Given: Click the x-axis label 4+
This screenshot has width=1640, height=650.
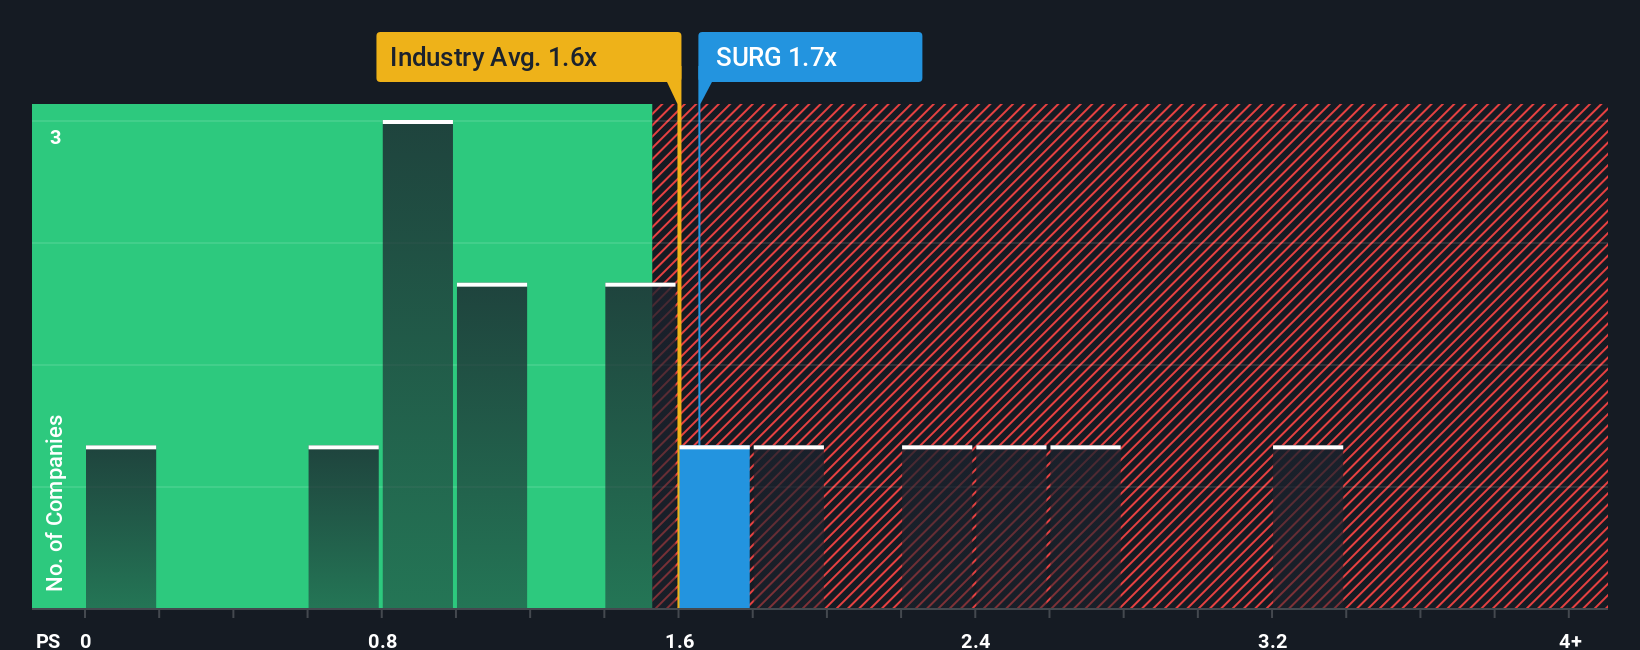Looking at the screenshot, I should [x=1570, y=640].
